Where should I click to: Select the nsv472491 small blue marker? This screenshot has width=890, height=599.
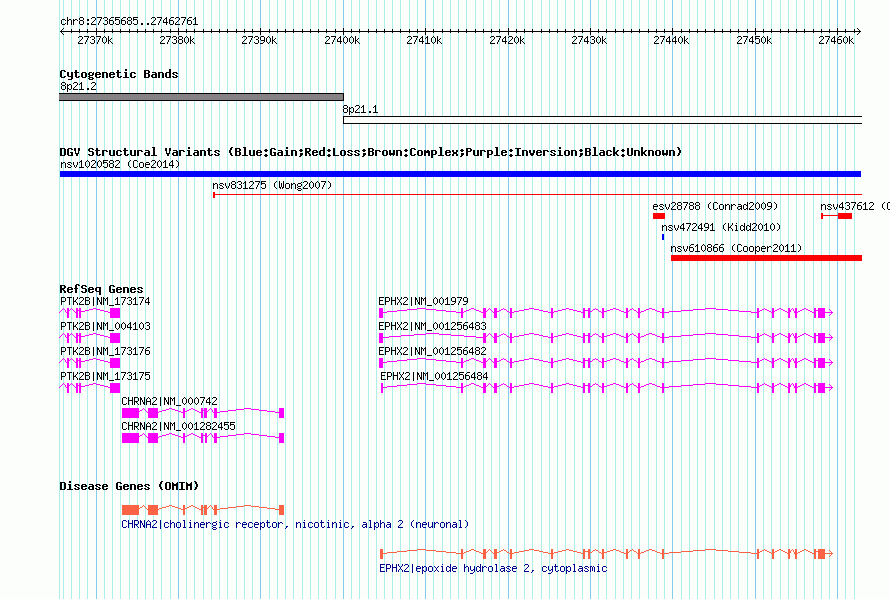point(662,237)
